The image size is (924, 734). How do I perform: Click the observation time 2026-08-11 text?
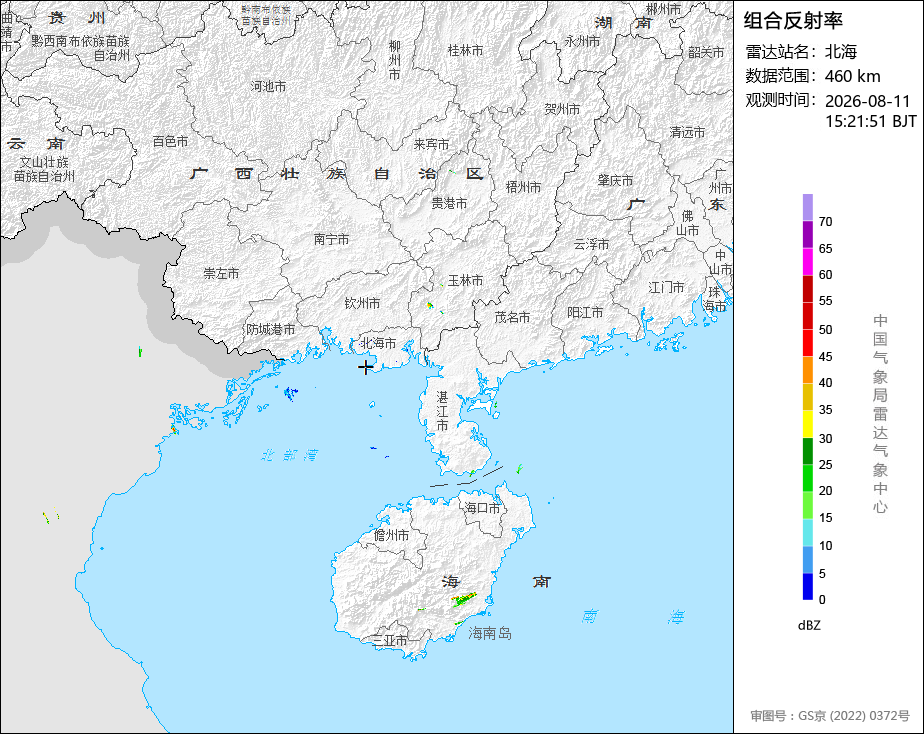coord(867,101)
